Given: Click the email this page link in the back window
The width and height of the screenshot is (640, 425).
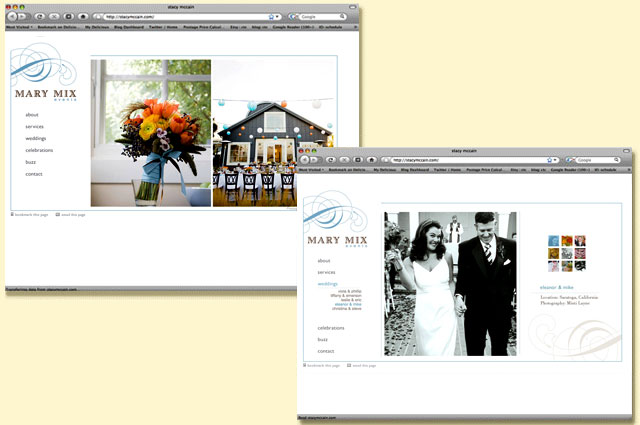Looking at the screenshot, I should pyautogui.click(x=71, y=214).
